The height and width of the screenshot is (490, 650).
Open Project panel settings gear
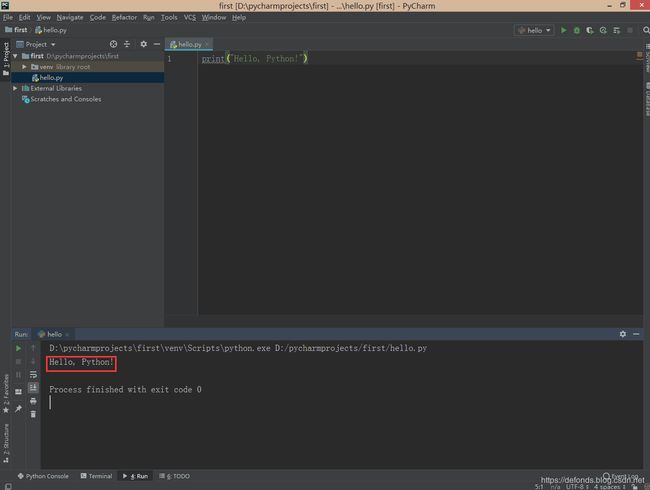[143, 44]
